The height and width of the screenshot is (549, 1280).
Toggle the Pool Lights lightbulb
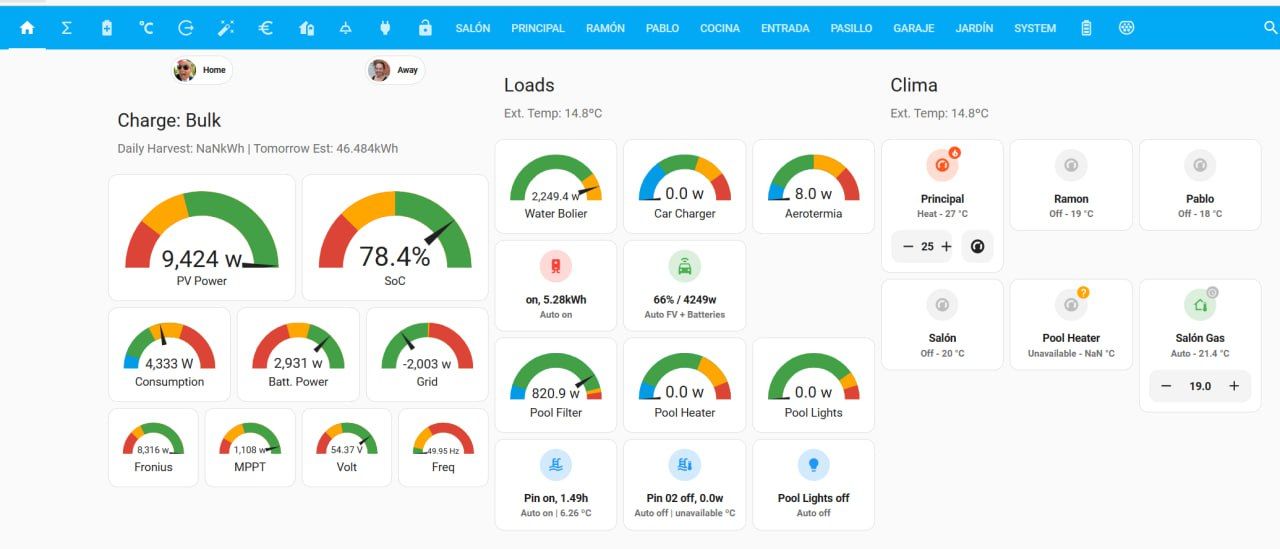[x=813, y=465]
